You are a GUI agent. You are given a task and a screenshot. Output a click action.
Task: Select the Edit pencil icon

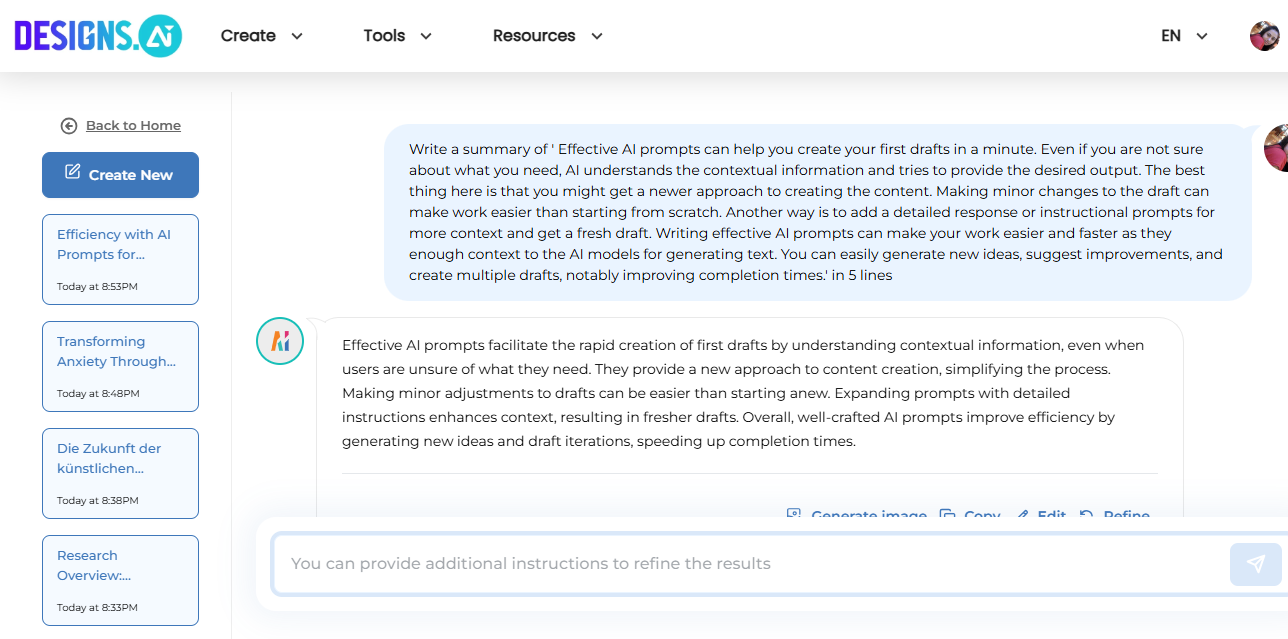click(1023, 514)
